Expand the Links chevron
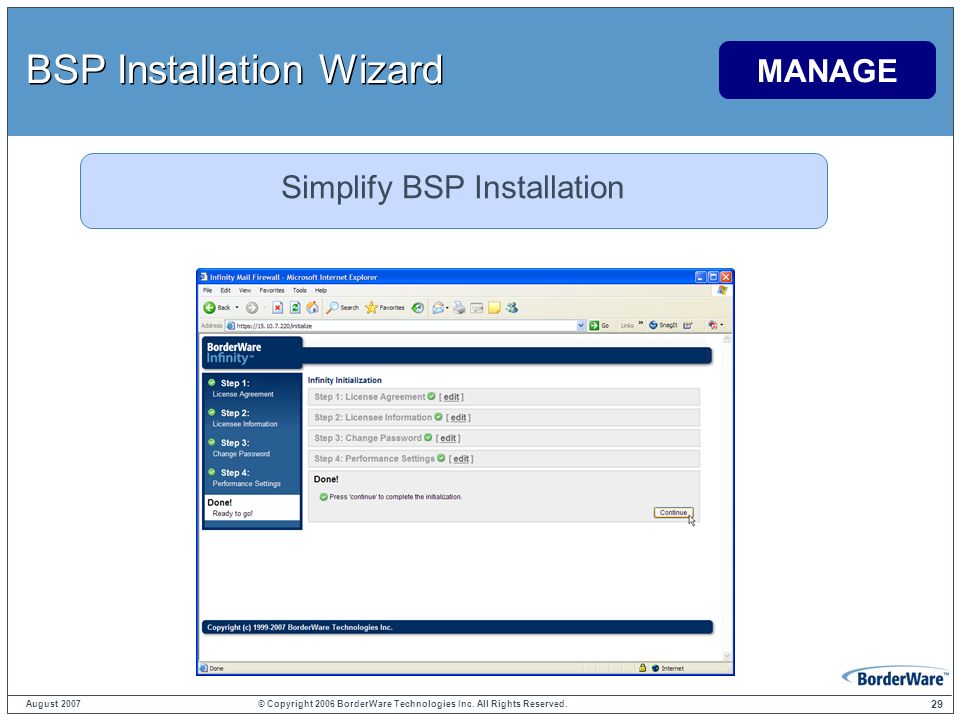 click(641, 323)
